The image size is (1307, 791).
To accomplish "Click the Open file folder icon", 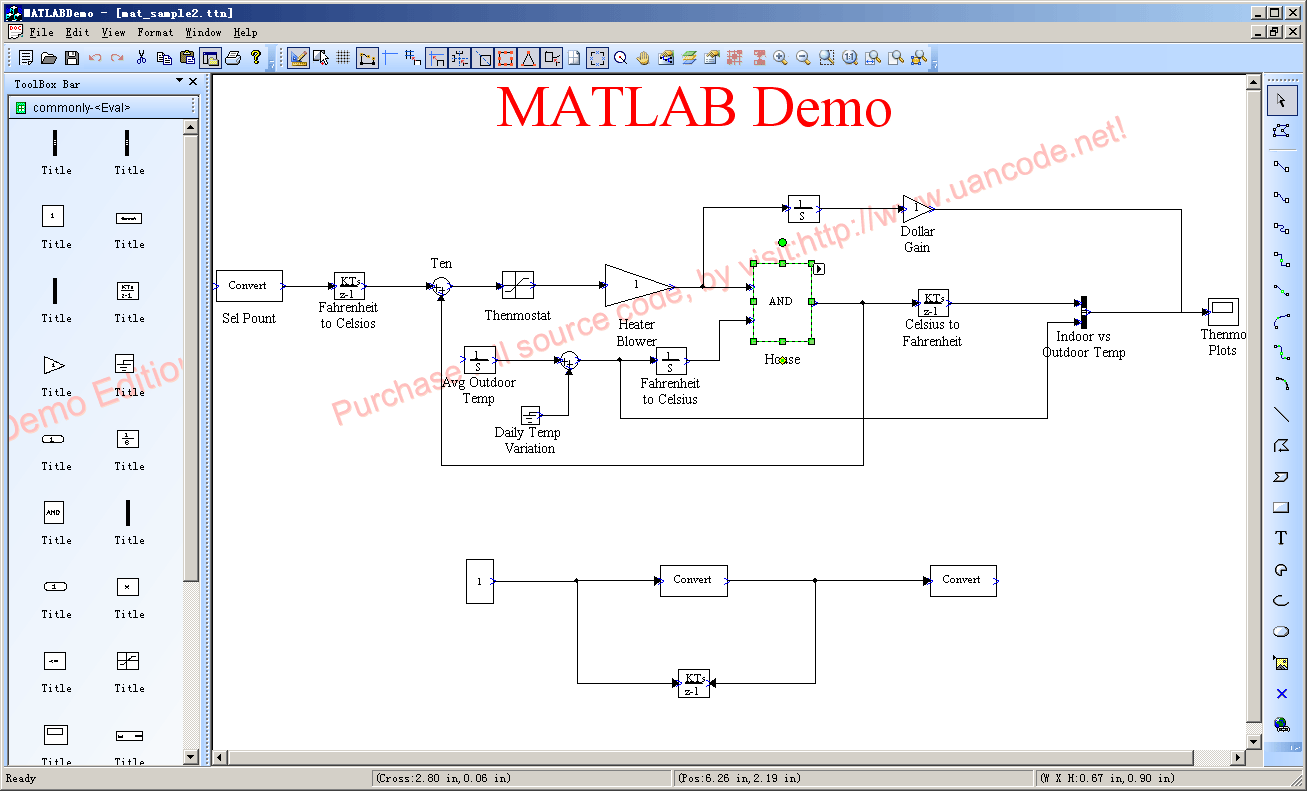I will point(49,58).
